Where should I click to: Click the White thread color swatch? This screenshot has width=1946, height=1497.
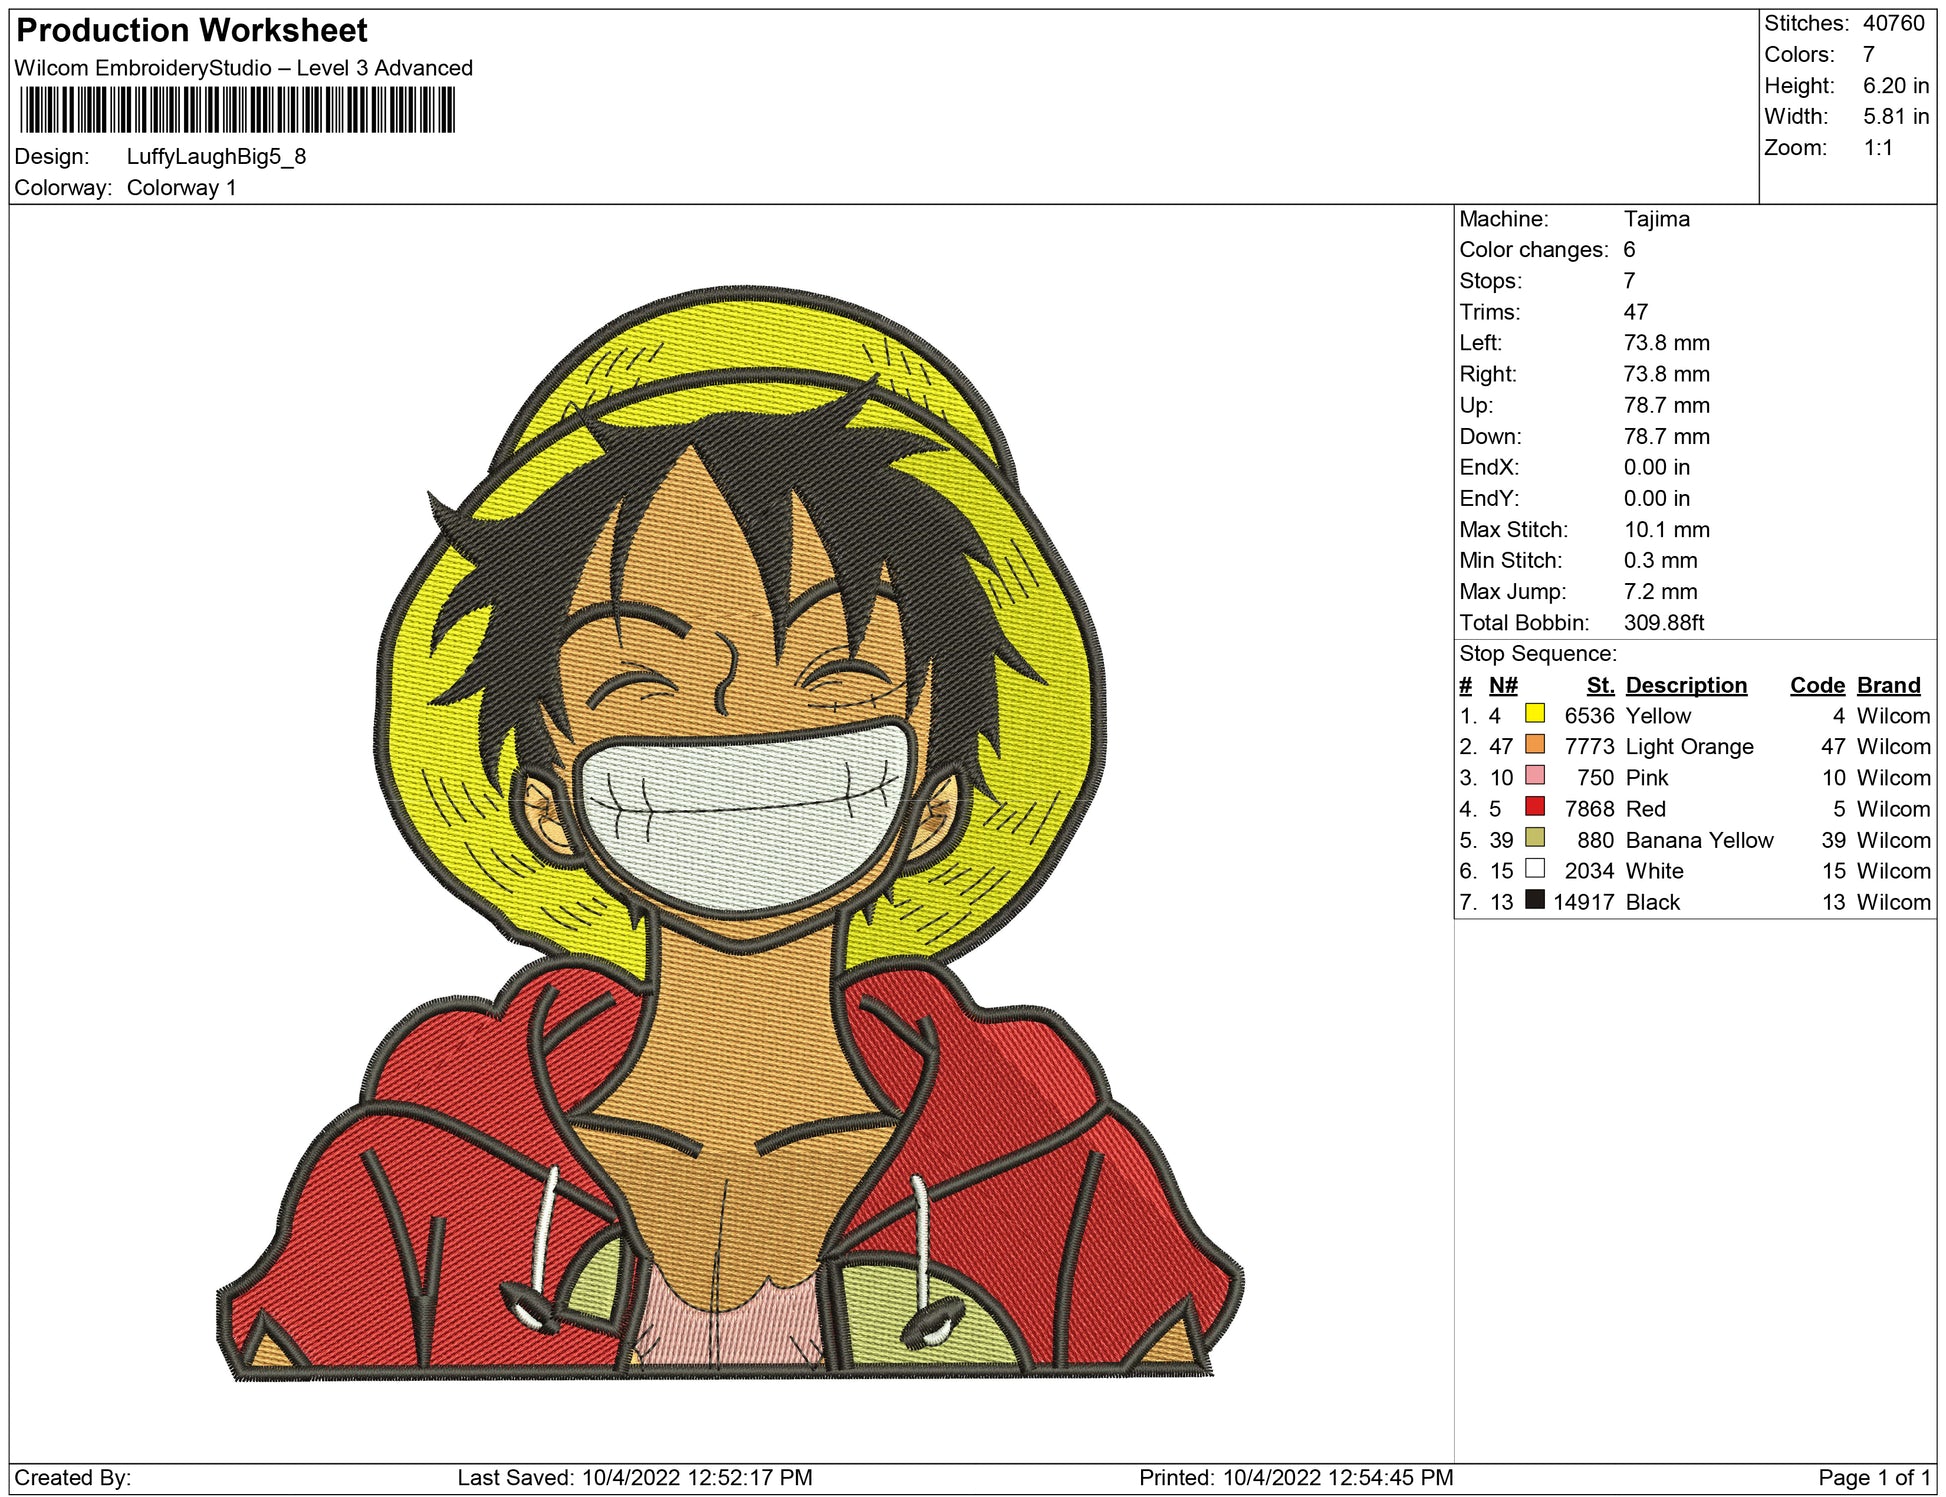point(1534,868)
